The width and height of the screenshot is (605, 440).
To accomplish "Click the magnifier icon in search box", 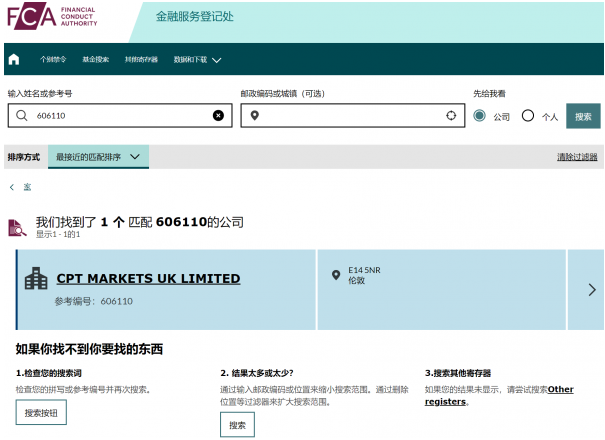I will click(21, 116).
